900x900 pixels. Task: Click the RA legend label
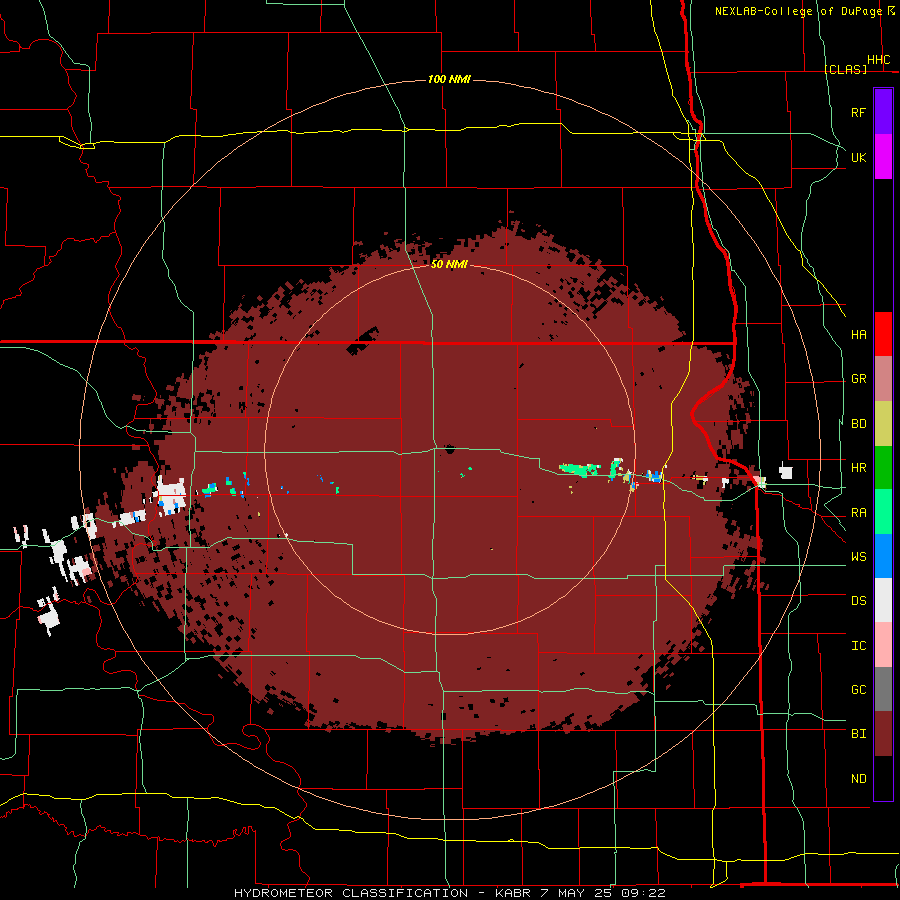pos(858,513)
